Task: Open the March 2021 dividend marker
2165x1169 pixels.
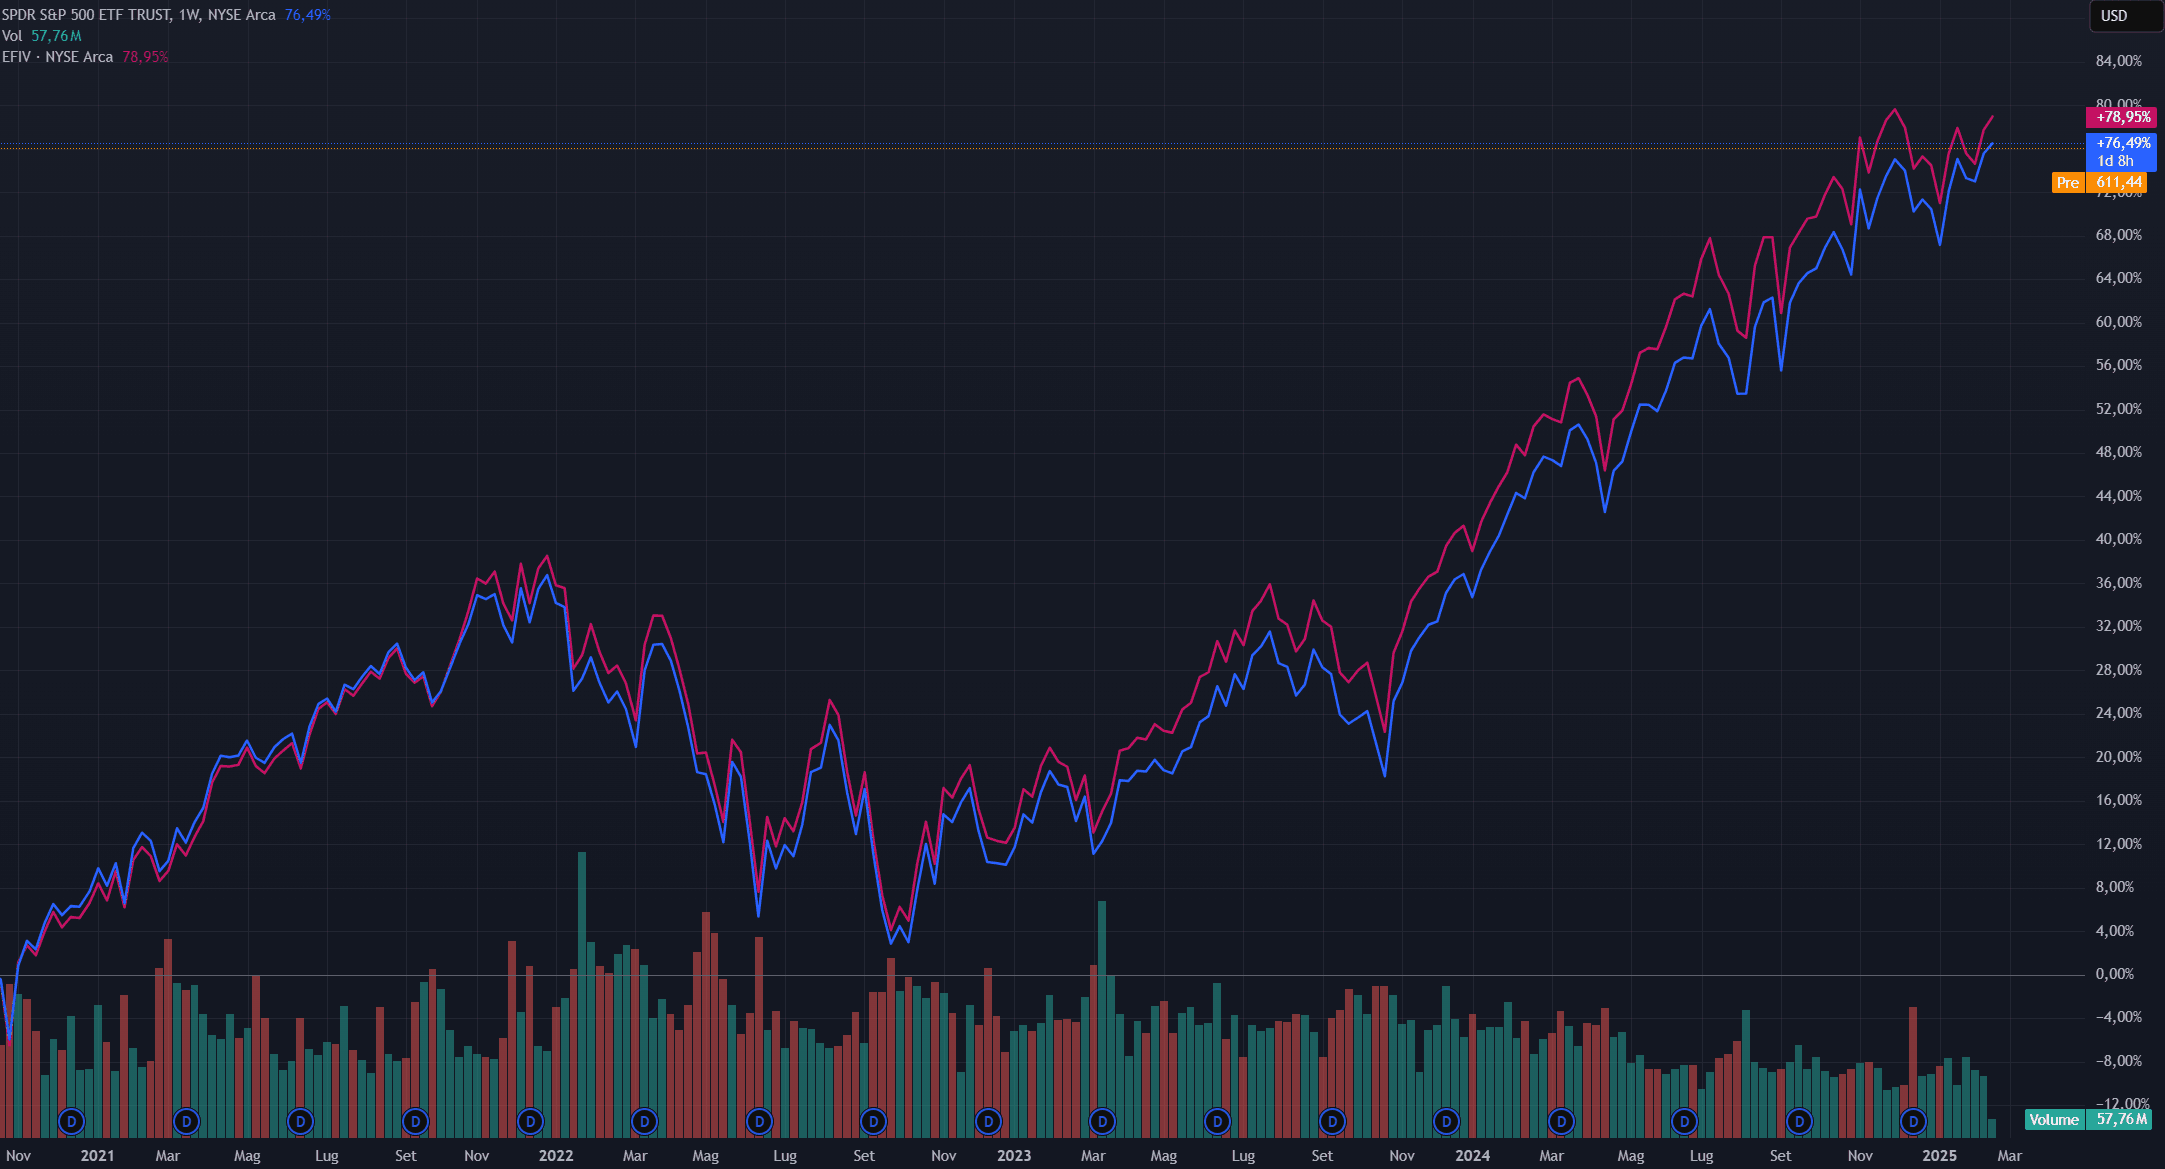Action: pyautogui.click(x=186, y=1122)
